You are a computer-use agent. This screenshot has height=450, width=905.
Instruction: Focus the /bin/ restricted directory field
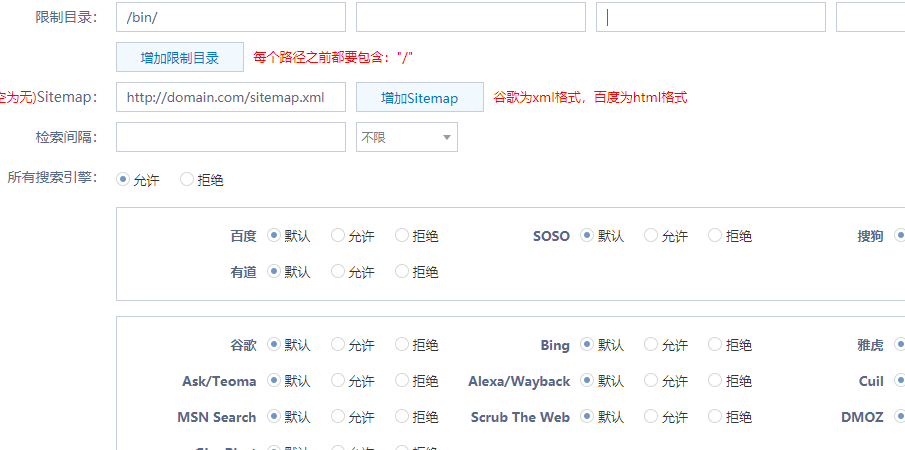point(231,17)
